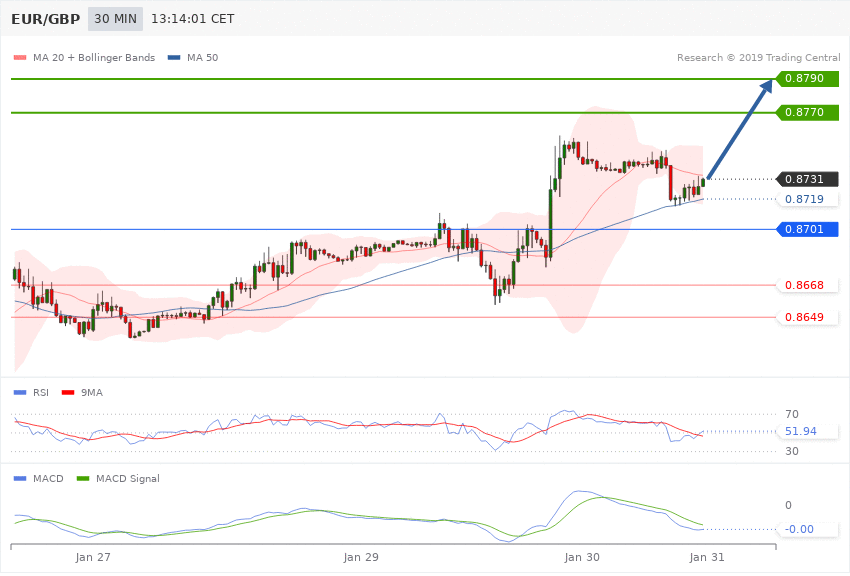850x576 pixels.
Task: Click the RSI legend label
Action: click(x=41, y=392)
